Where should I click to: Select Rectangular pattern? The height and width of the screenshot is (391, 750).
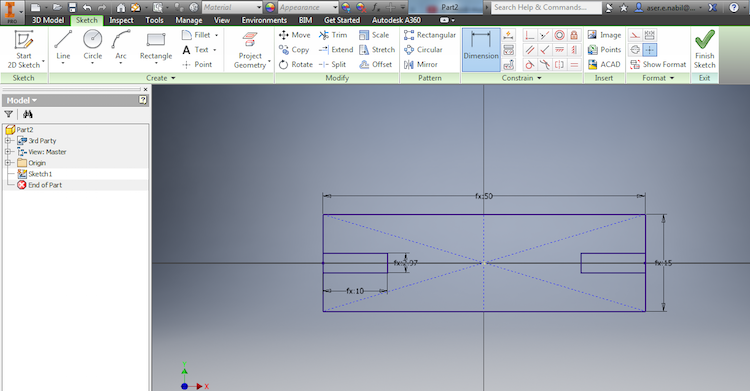tap(430, 35)
